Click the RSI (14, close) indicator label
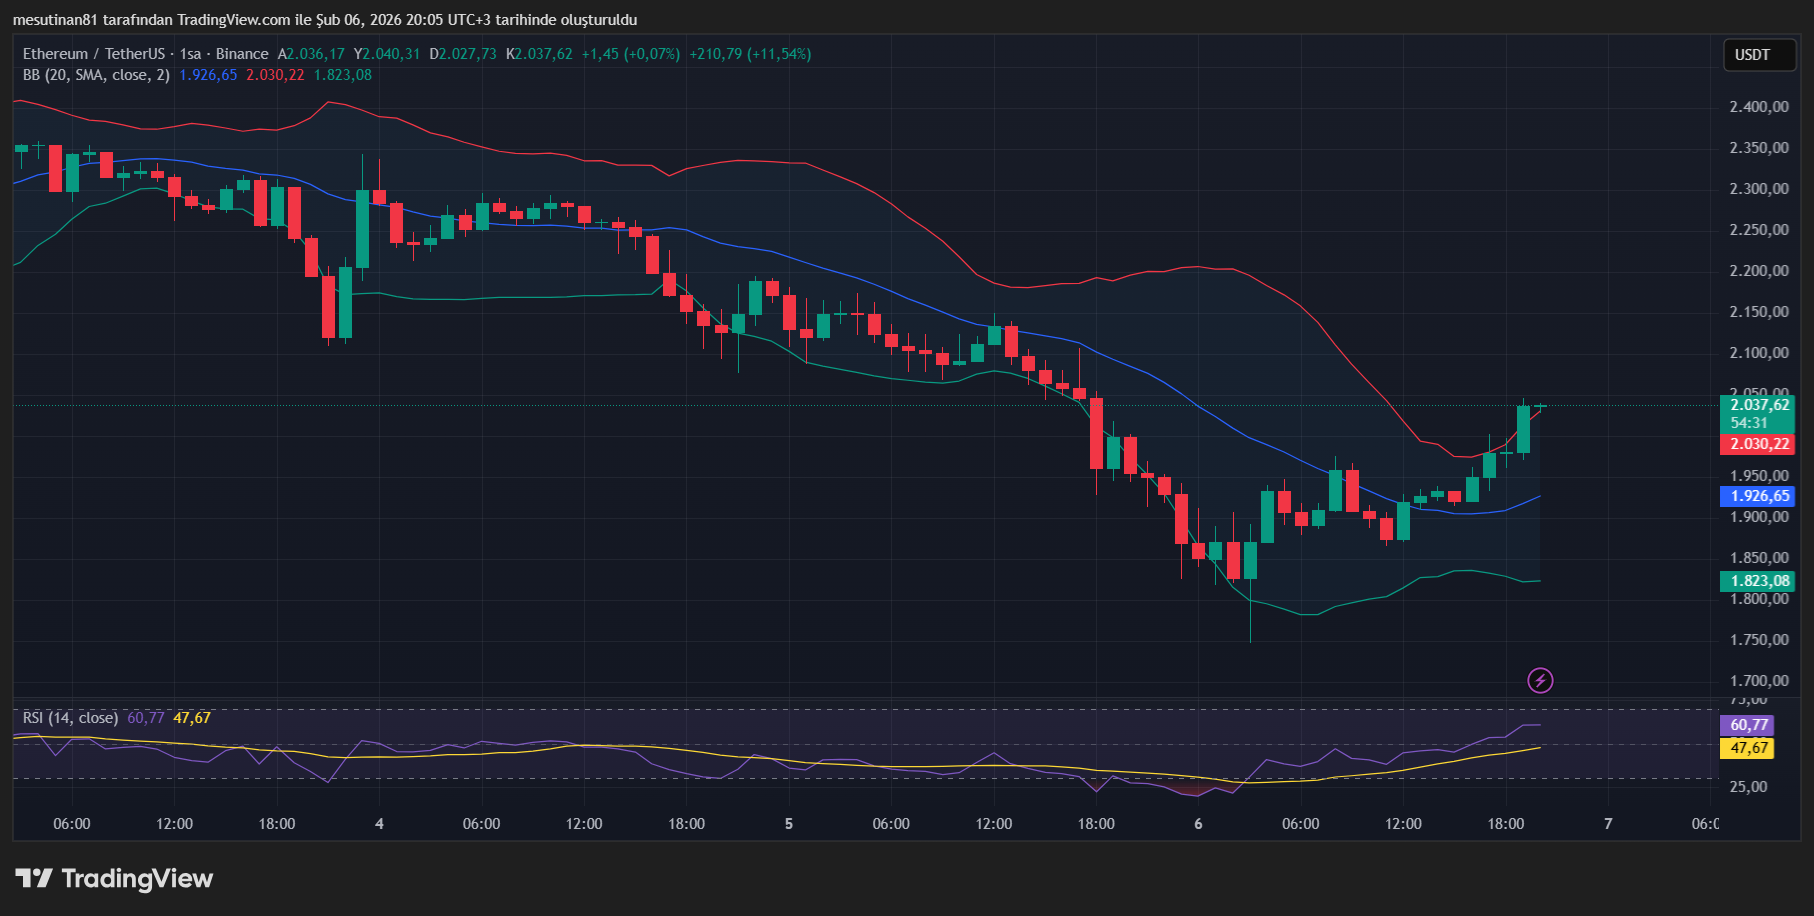The height and width of the screenshot is (916, 1814). [x=70, y=718]
